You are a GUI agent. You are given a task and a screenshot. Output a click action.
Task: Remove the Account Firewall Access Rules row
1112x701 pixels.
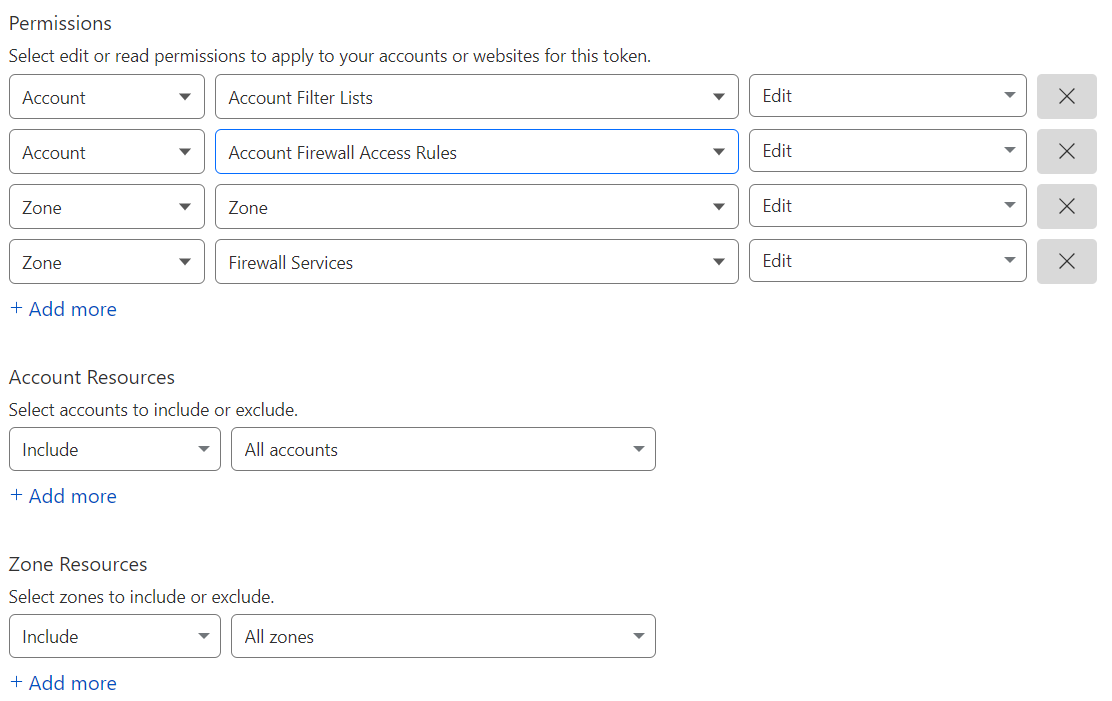pos(1066,151)
